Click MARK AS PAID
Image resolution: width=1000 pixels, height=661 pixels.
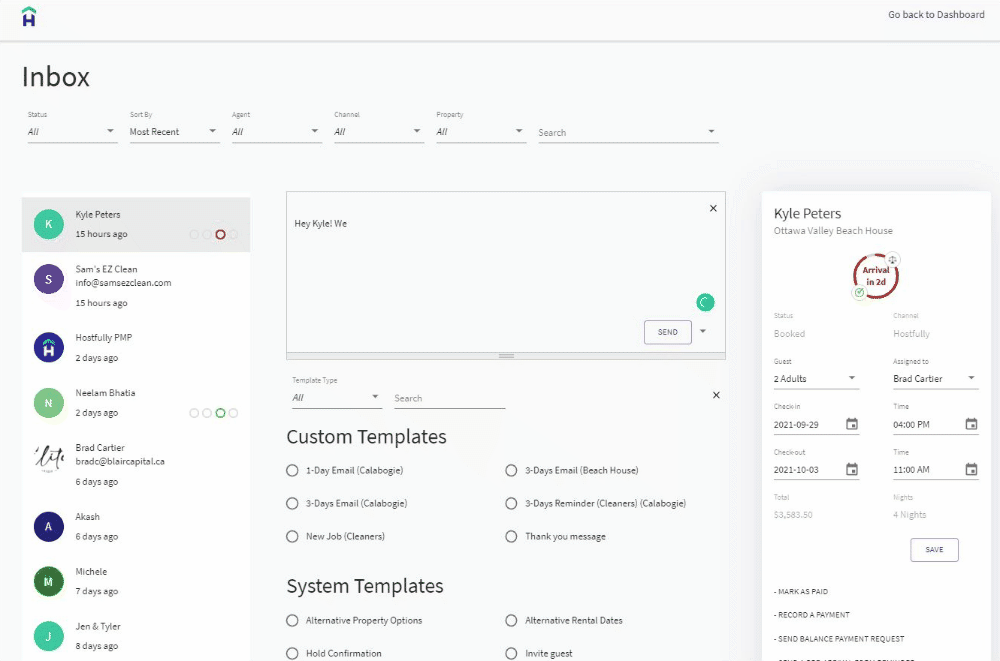tap(801, 591)
